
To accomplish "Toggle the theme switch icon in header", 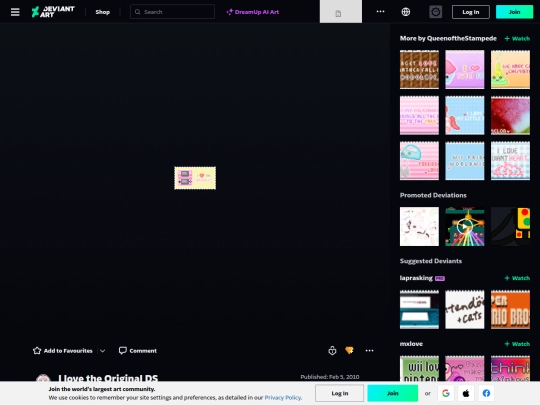I will pos(436,12).
